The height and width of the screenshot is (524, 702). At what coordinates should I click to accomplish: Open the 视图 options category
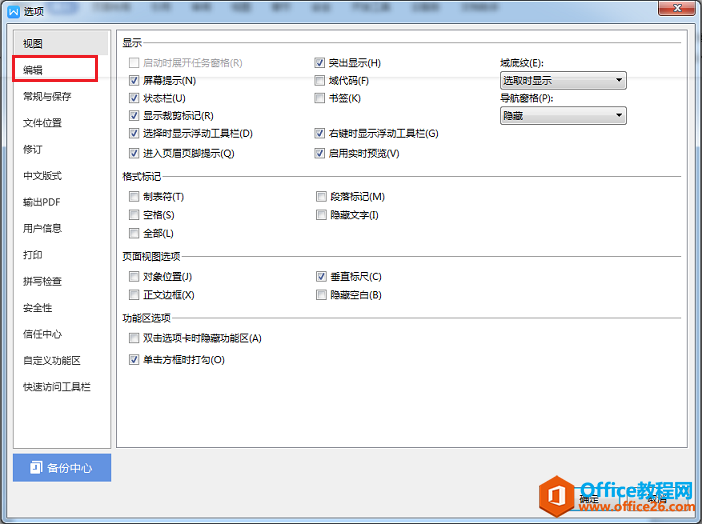61,43
